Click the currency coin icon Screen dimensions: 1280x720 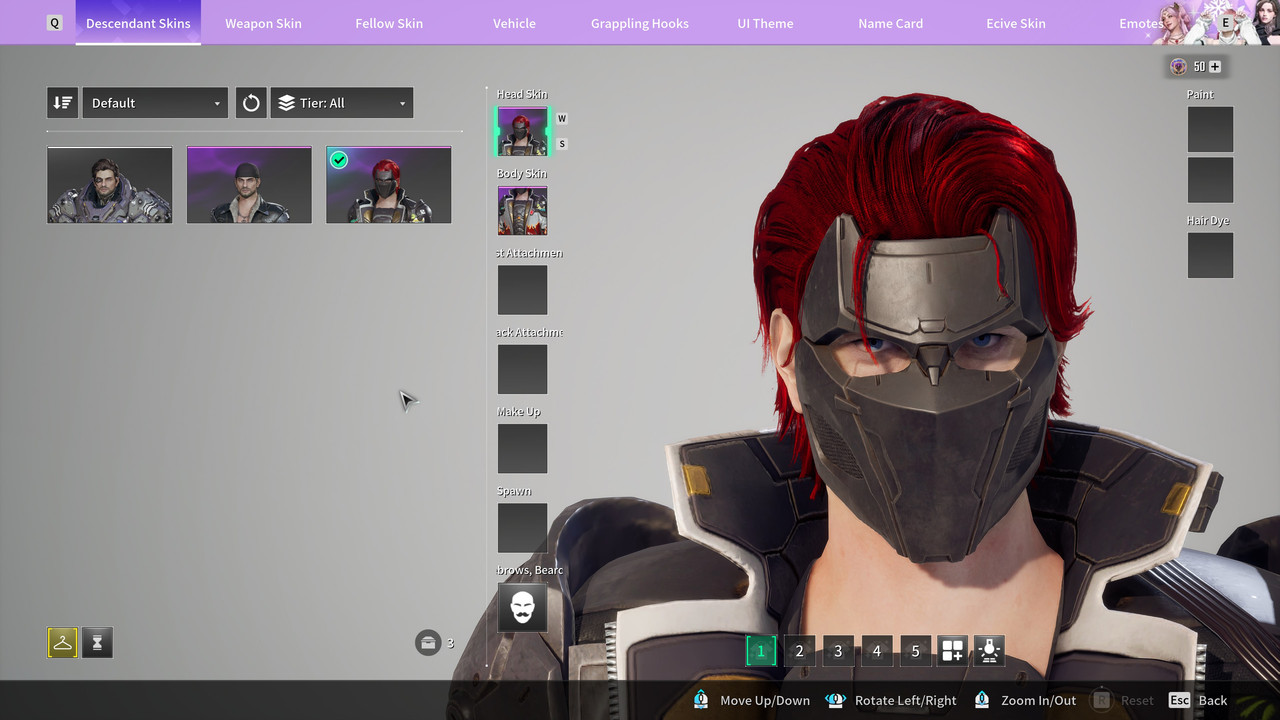coord(1178,67)
